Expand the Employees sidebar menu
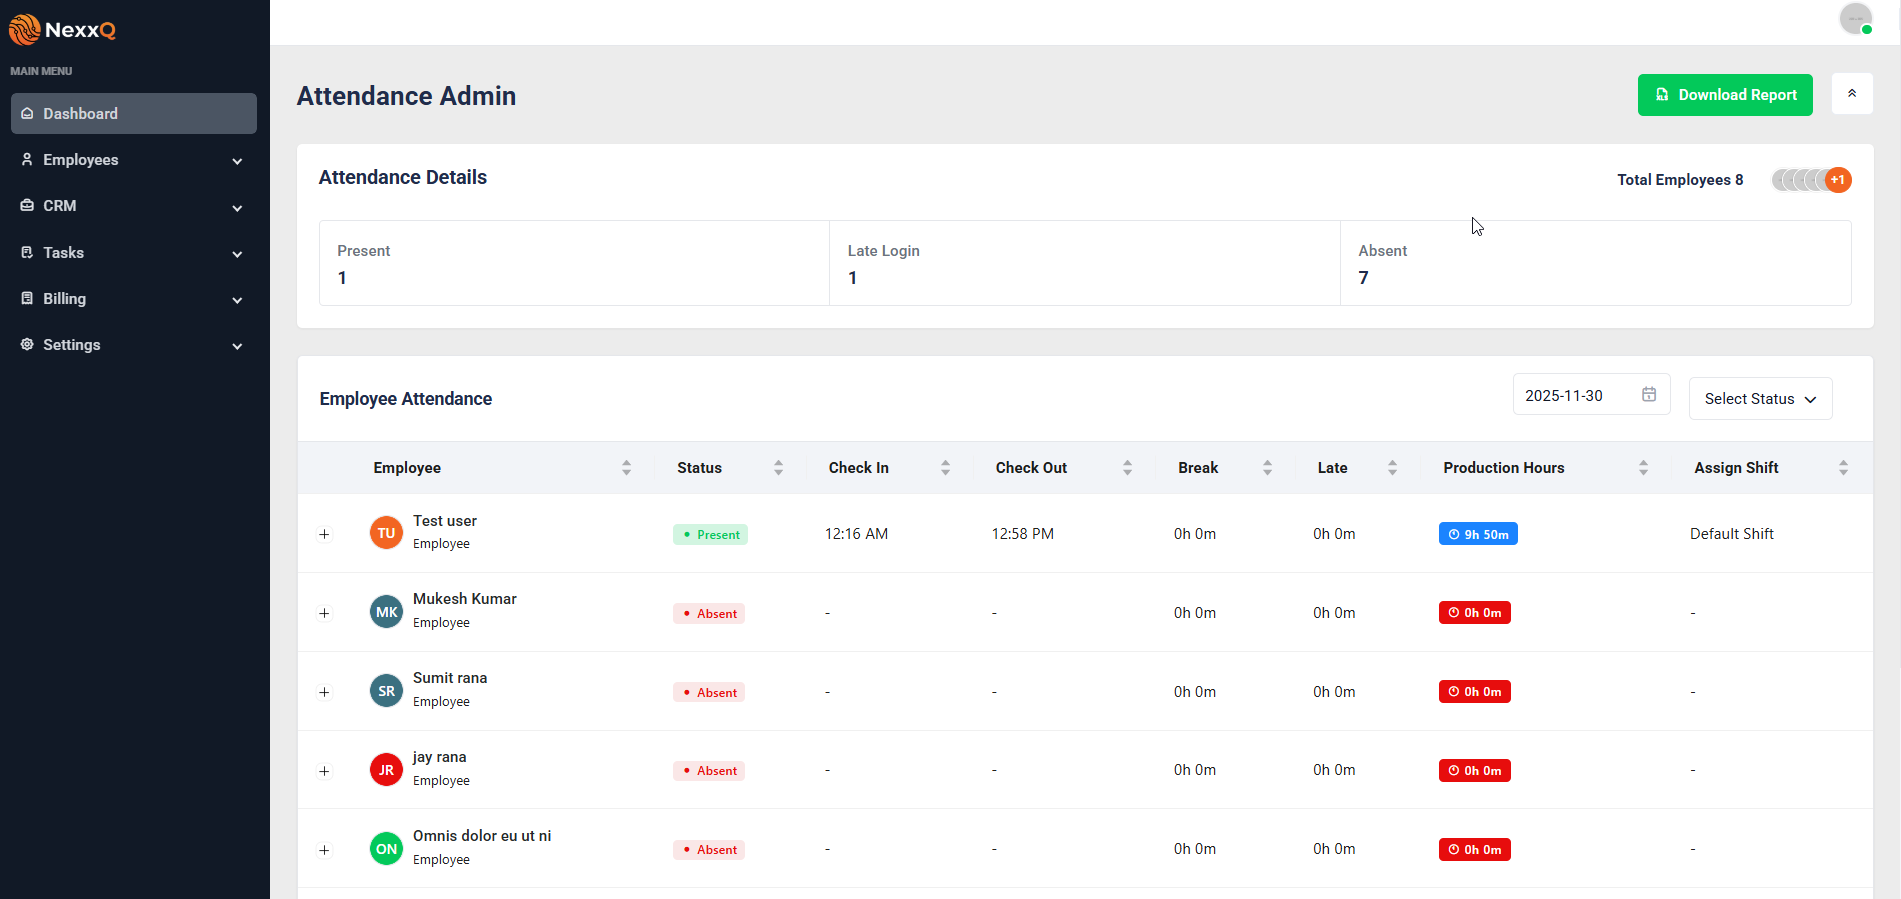This screenshot has height=899, width=1901. point(134,160)
